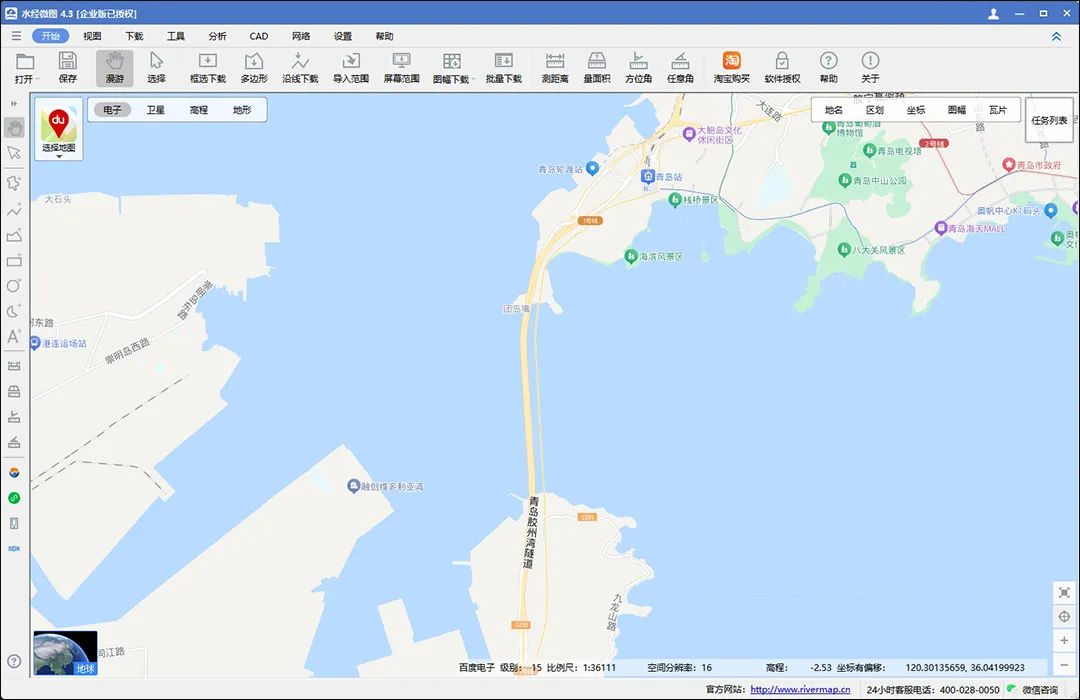Viewport: 1080px width, 700px height.
Task: Open 图幅下载 map sheet download
Action: (452, 68)
